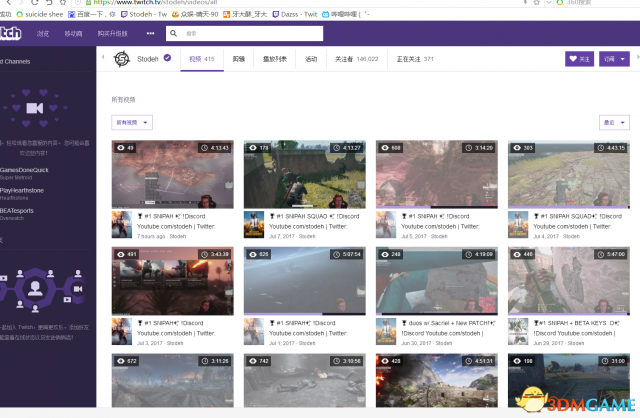Click Stodeh link under Jul 5, 2017 video
Screen dimensions: 640x418
pos(439,236)
